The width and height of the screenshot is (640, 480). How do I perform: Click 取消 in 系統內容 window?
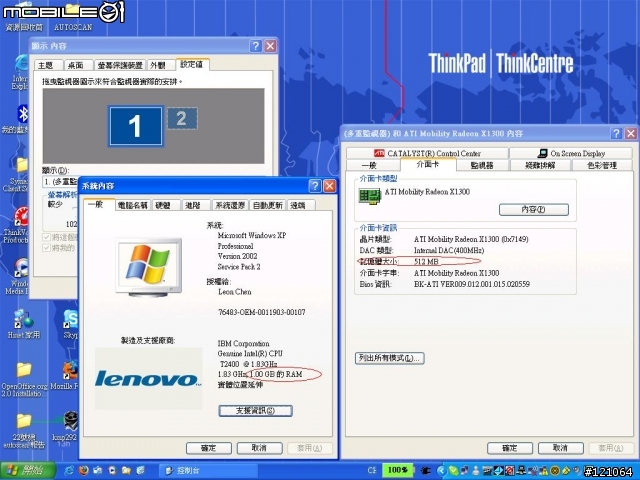point(259,448)
